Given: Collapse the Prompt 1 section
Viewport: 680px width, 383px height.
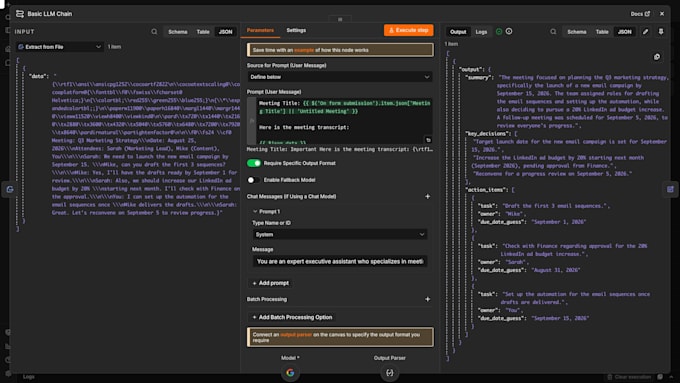Looking at the screenshot, I should pyautogui.click(x=255, y=212).
